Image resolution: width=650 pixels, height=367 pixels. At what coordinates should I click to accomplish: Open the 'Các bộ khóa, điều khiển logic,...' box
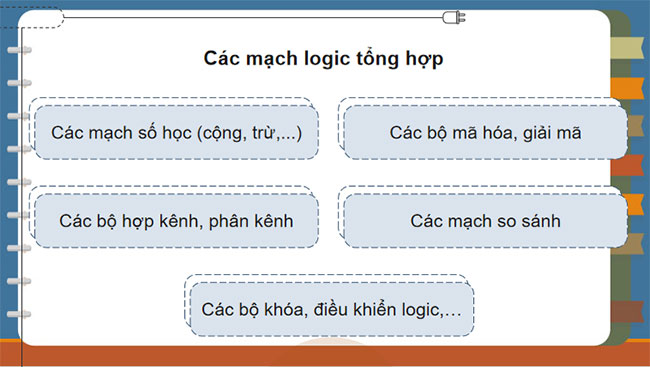[332, 309]
